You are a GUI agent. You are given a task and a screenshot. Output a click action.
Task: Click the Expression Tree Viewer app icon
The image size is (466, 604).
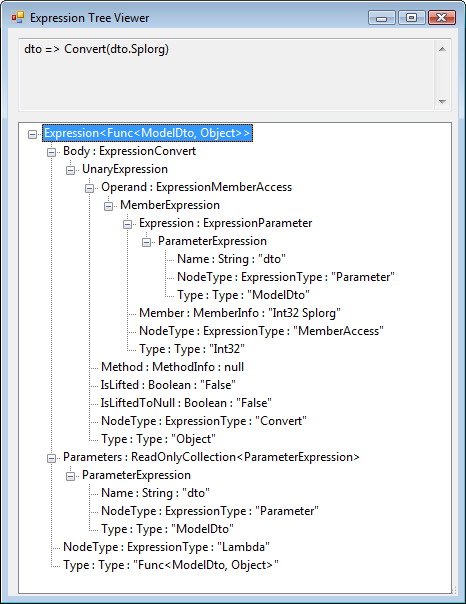tap(17, 18)
